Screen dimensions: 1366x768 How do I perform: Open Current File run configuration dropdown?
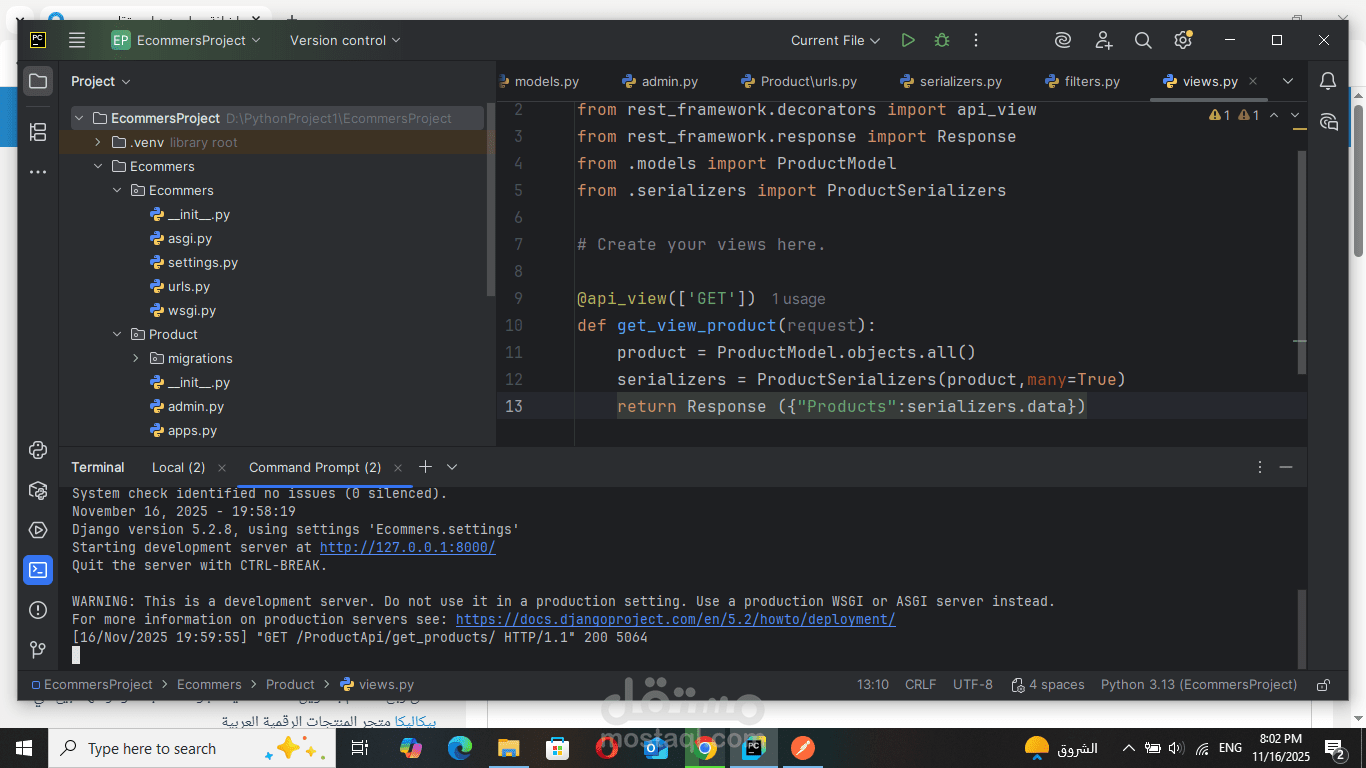pyautogui.click(x=835, y=40)
